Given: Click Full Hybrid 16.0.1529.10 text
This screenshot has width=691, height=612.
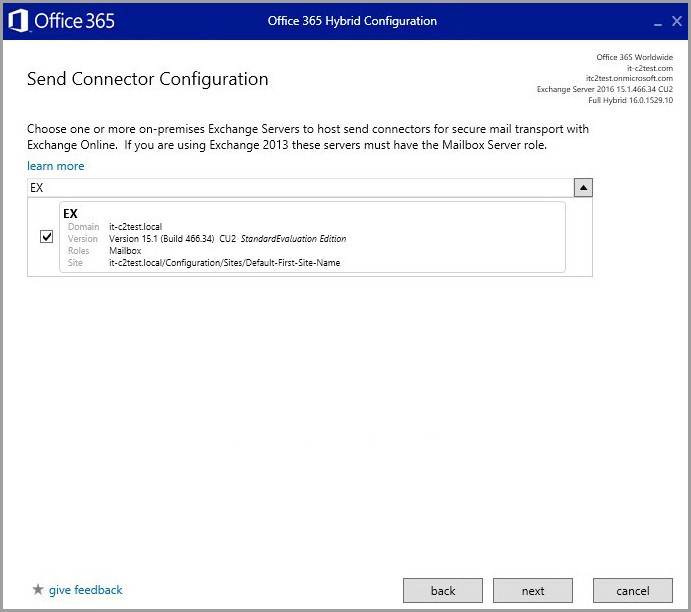Looking at the screenshot, I should click(631, 100).
